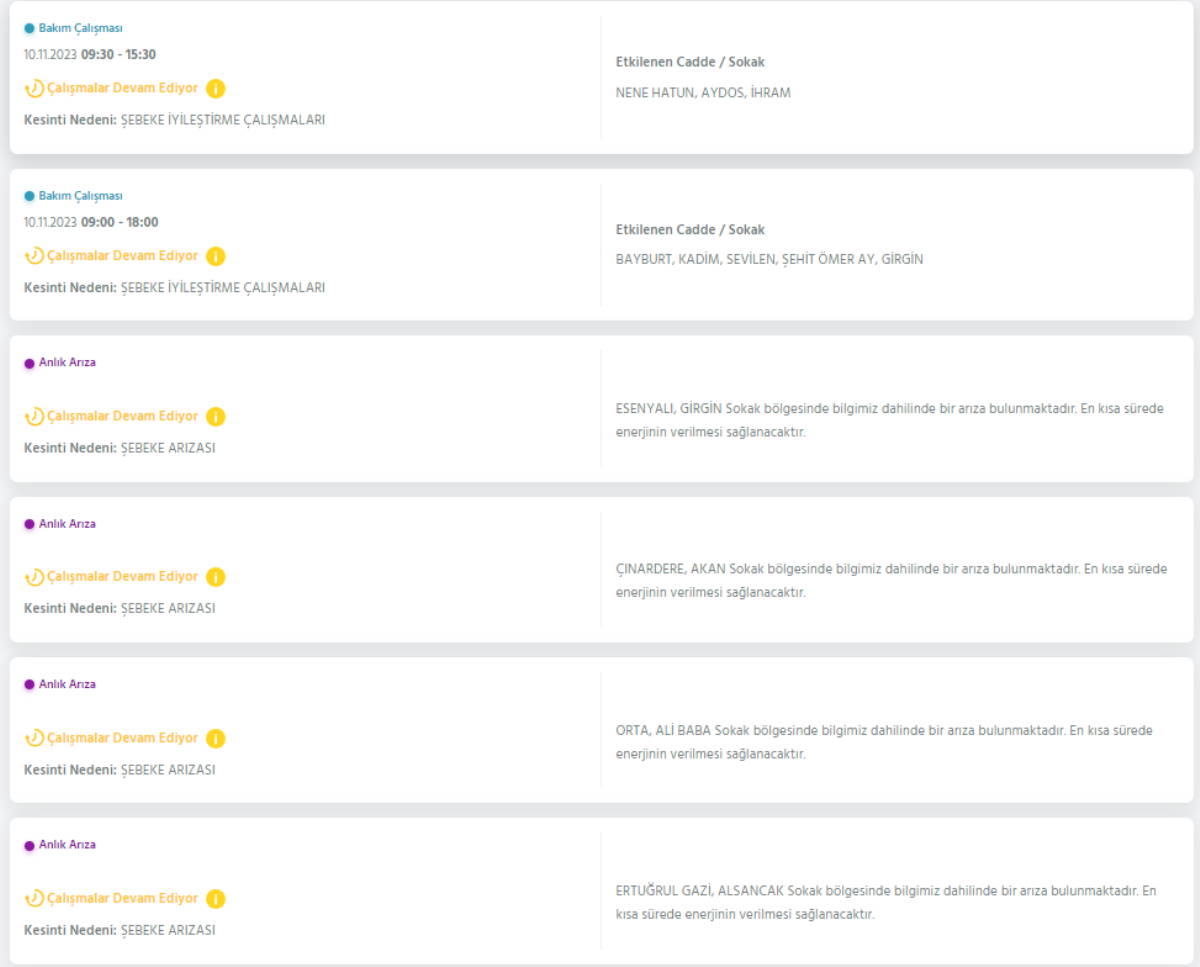The height and width of the screenshot is (967, 1200).
Task: Click blue dot beside first Bakım Çalışması label
Action: click(29, 28)
